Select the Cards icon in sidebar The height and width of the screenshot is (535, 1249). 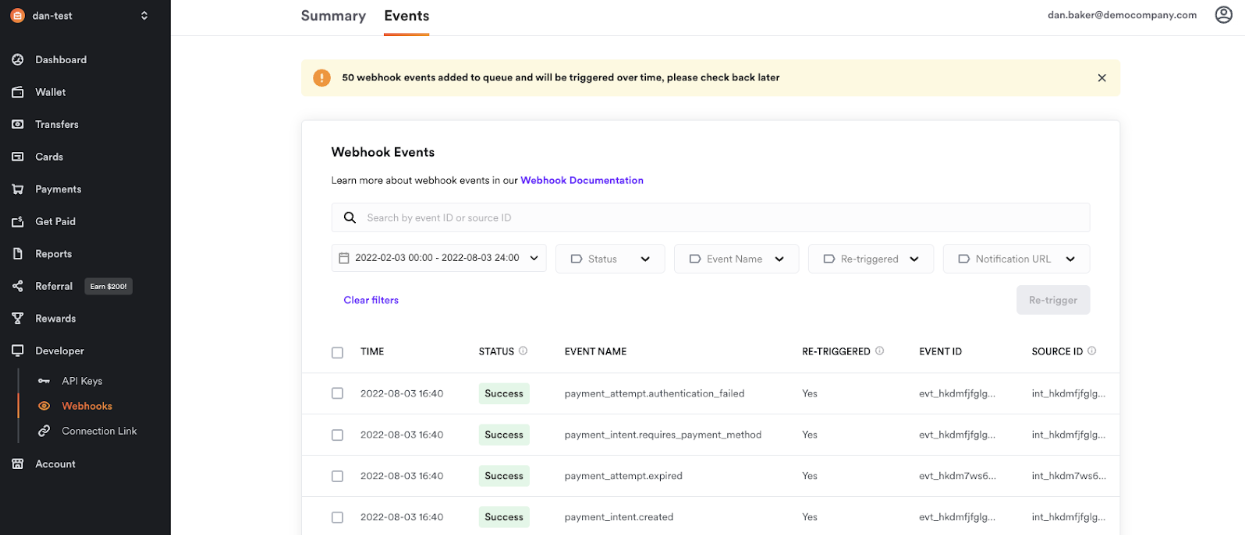pyautogui.click(x=17, y=157)
